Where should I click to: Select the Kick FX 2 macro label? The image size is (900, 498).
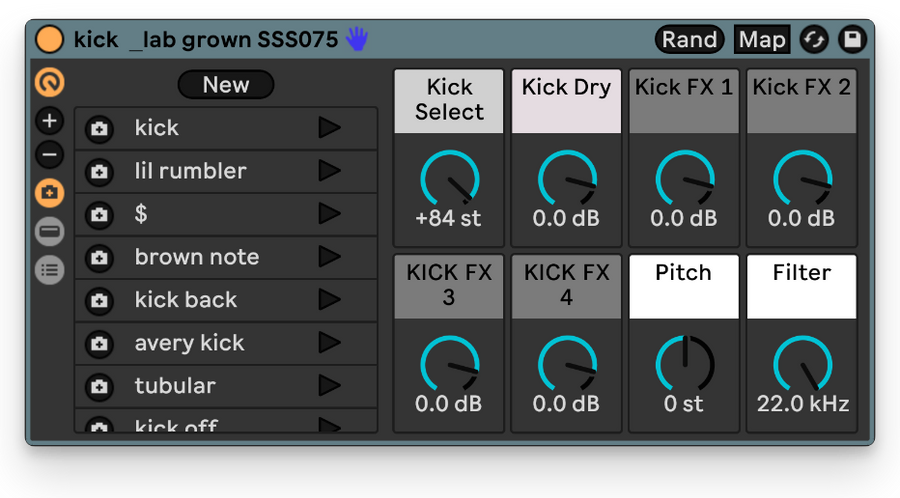point(802,101)
